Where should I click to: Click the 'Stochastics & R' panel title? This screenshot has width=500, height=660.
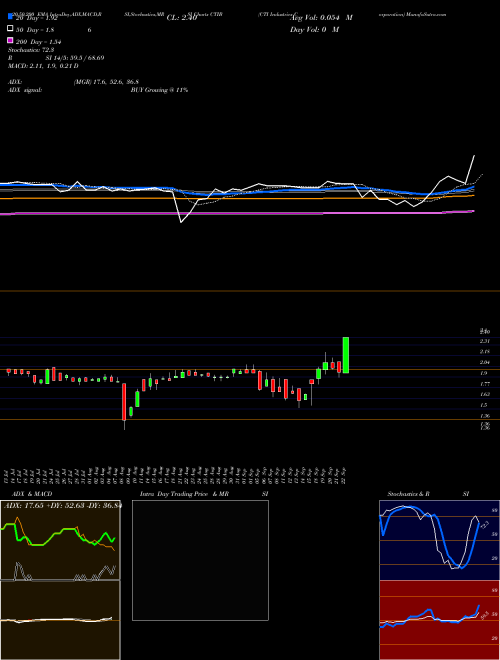tap(408, 494)
